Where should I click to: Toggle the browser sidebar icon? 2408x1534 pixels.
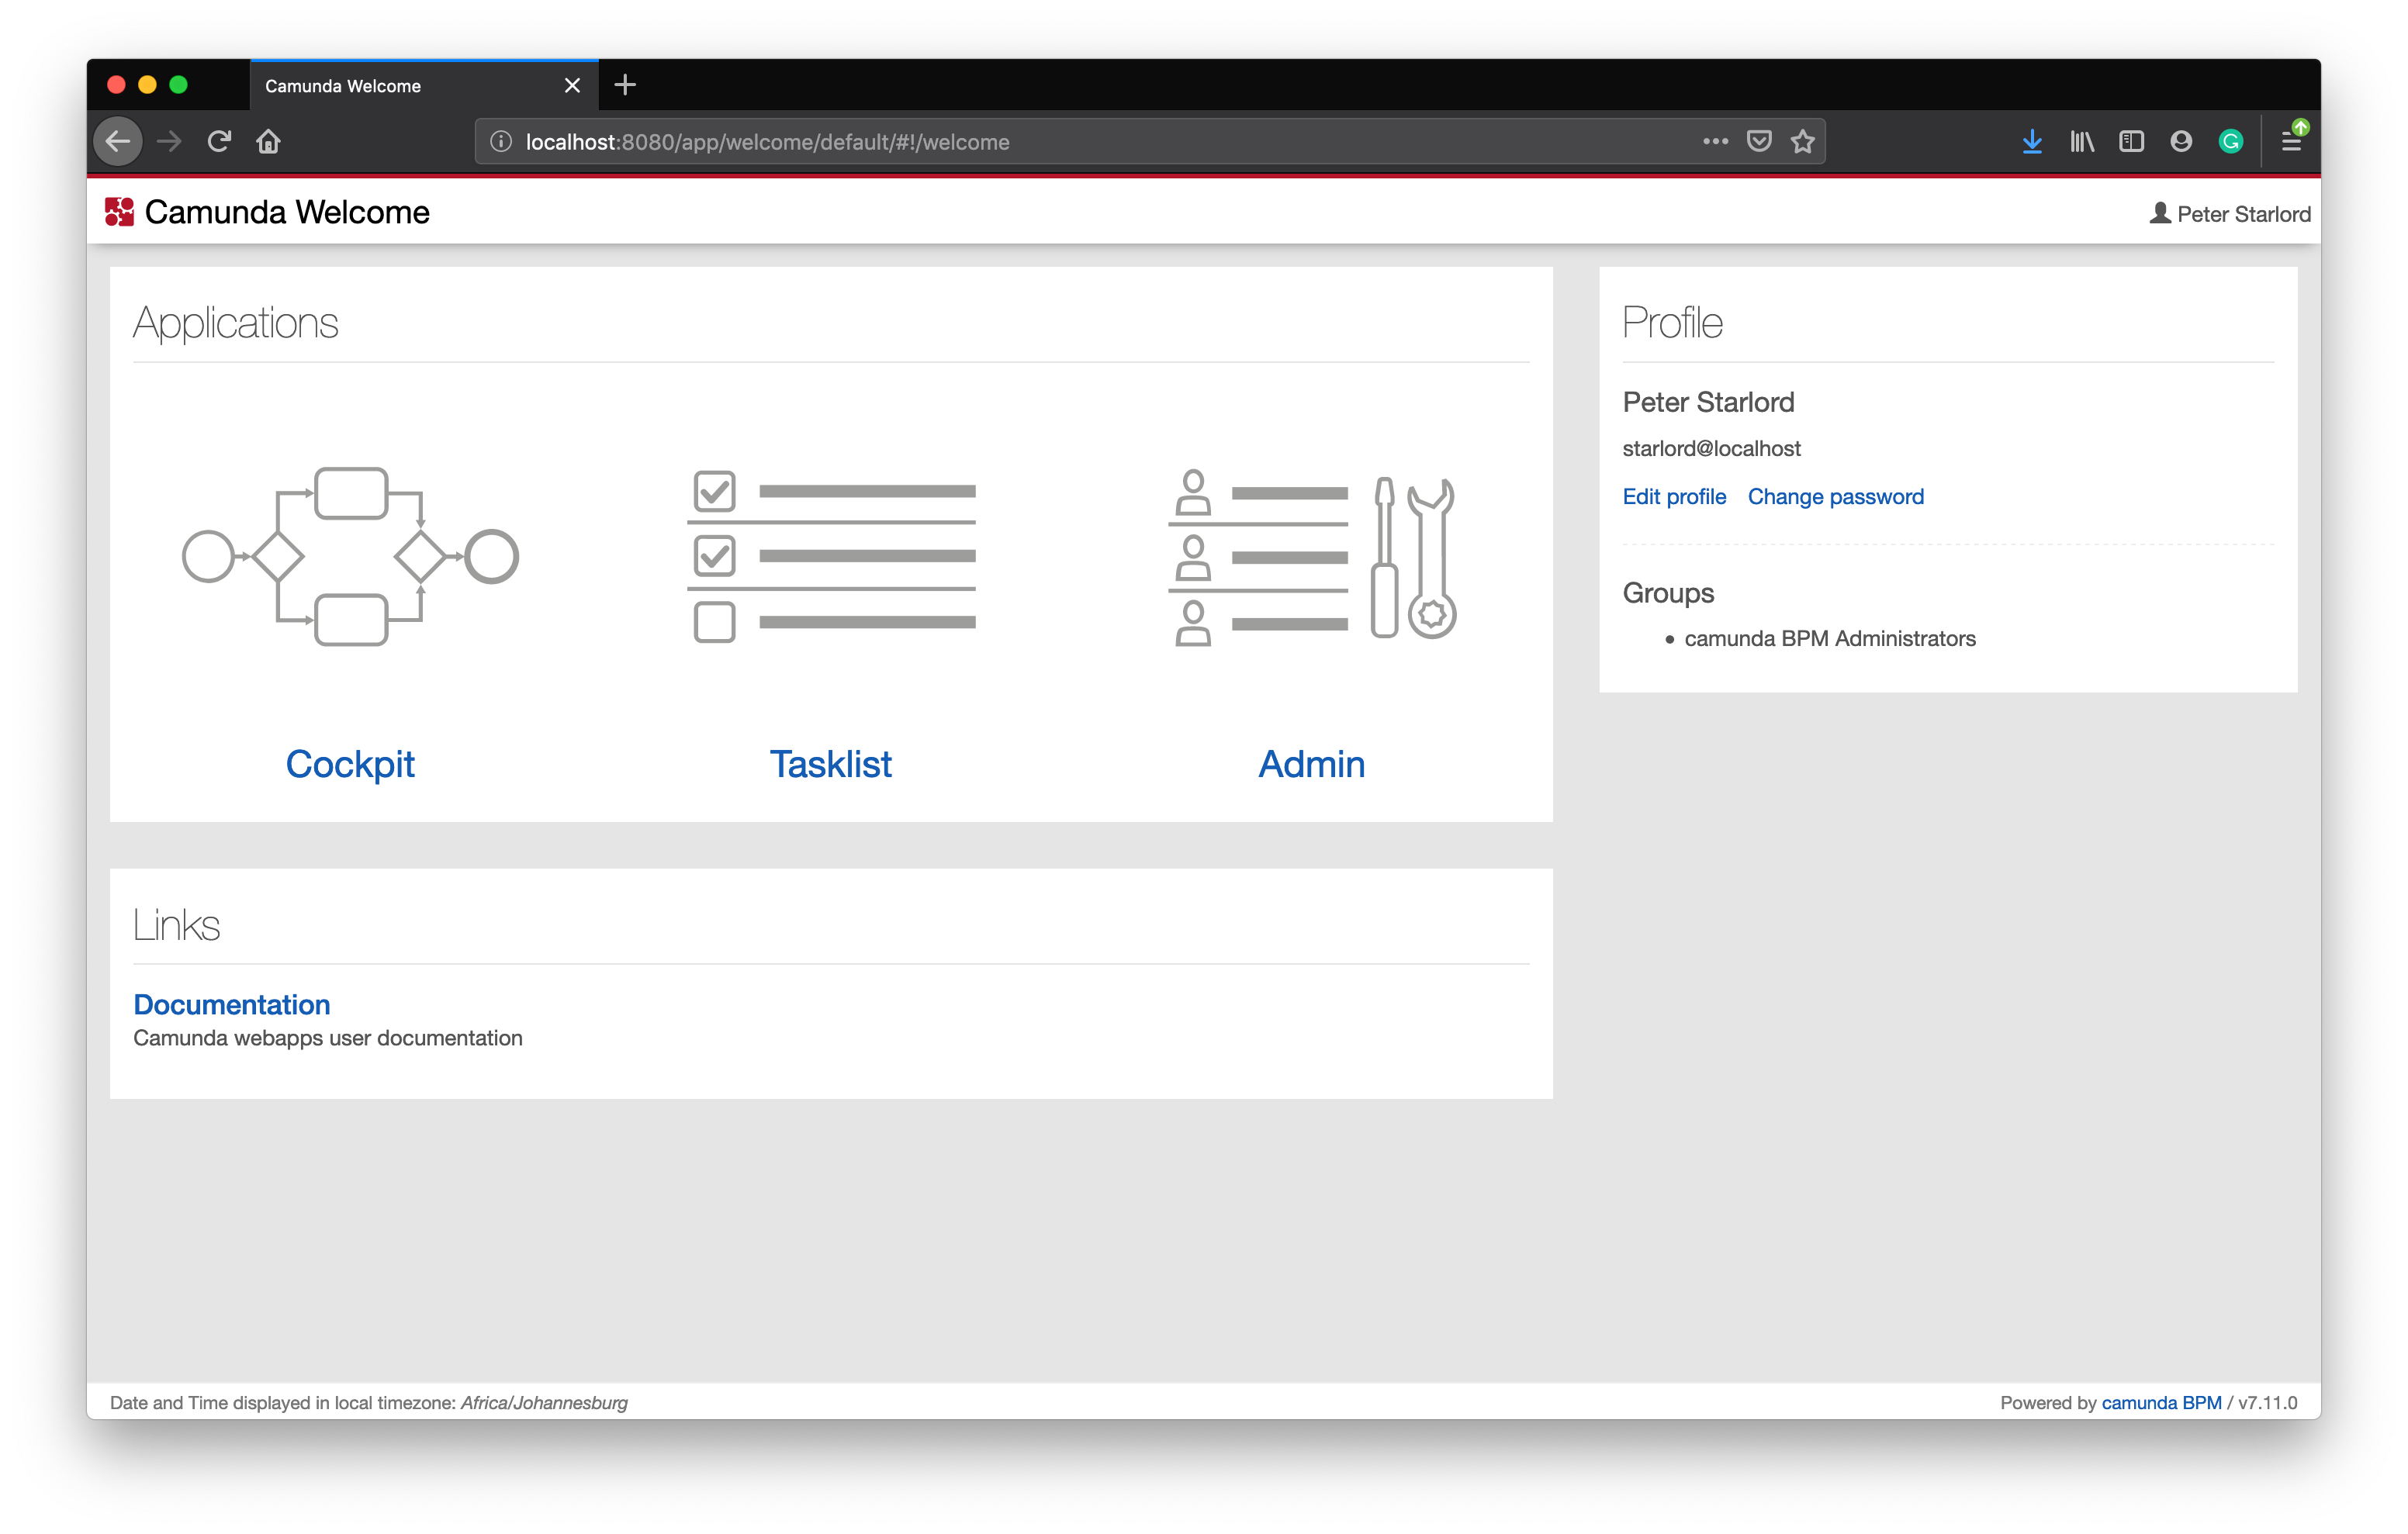point(2131,142)
